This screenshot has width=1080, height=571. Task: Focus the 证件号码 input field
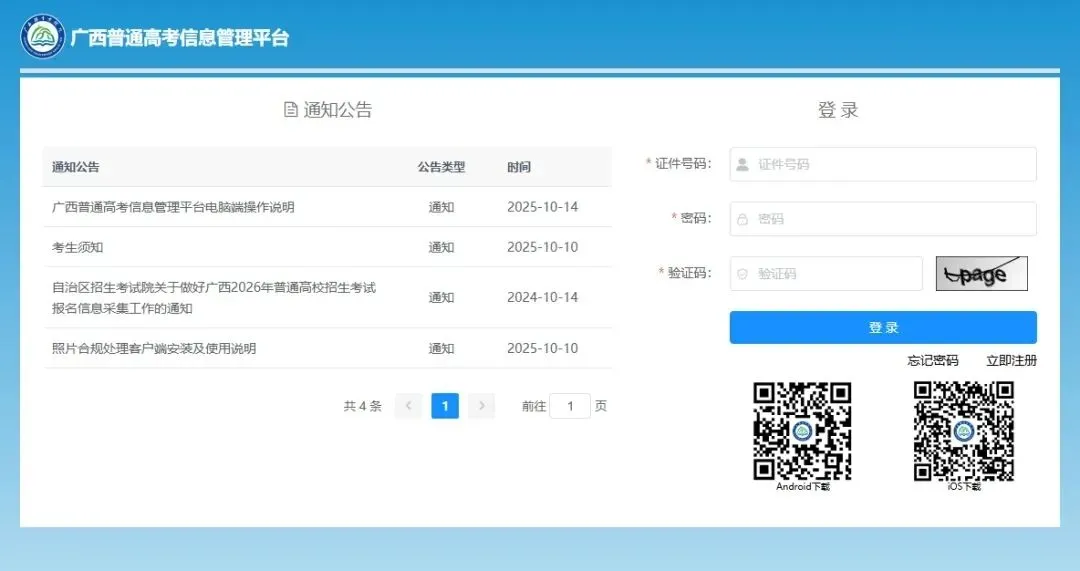click(883, 164)
